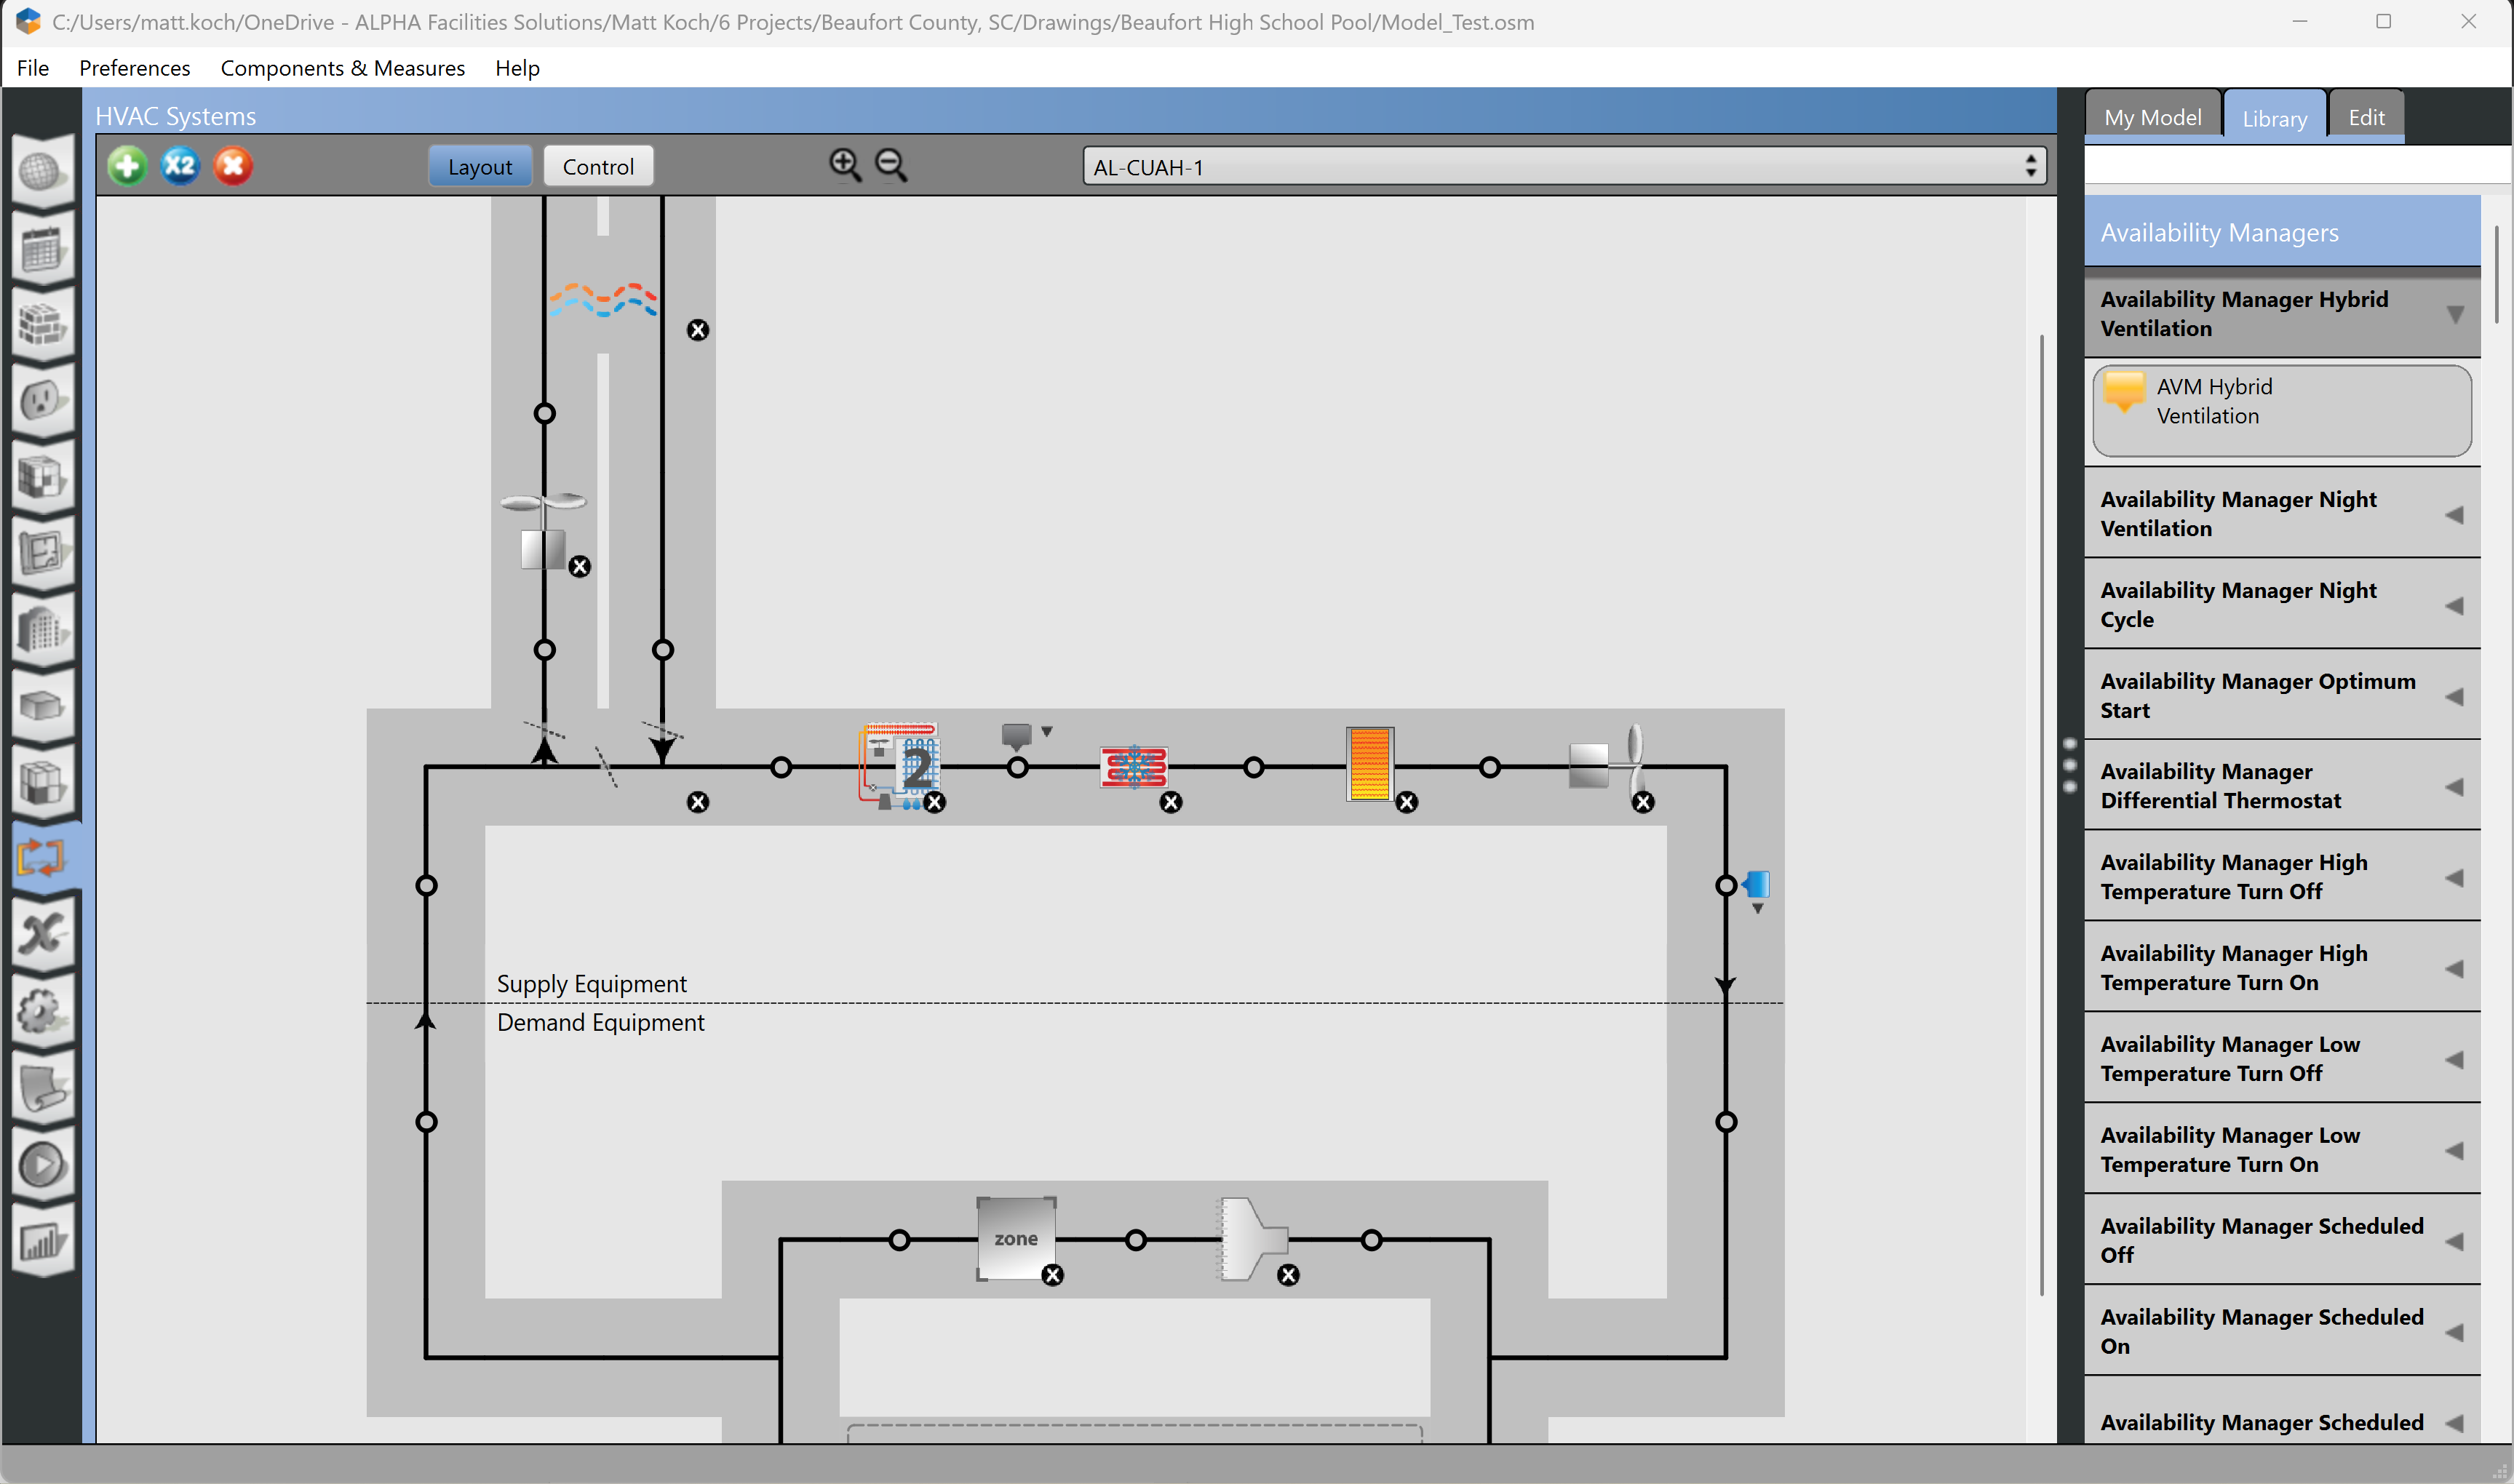Expand Availability Manager Optimum Start group
2514x1484 pixels.
(x=2282, y=696)
